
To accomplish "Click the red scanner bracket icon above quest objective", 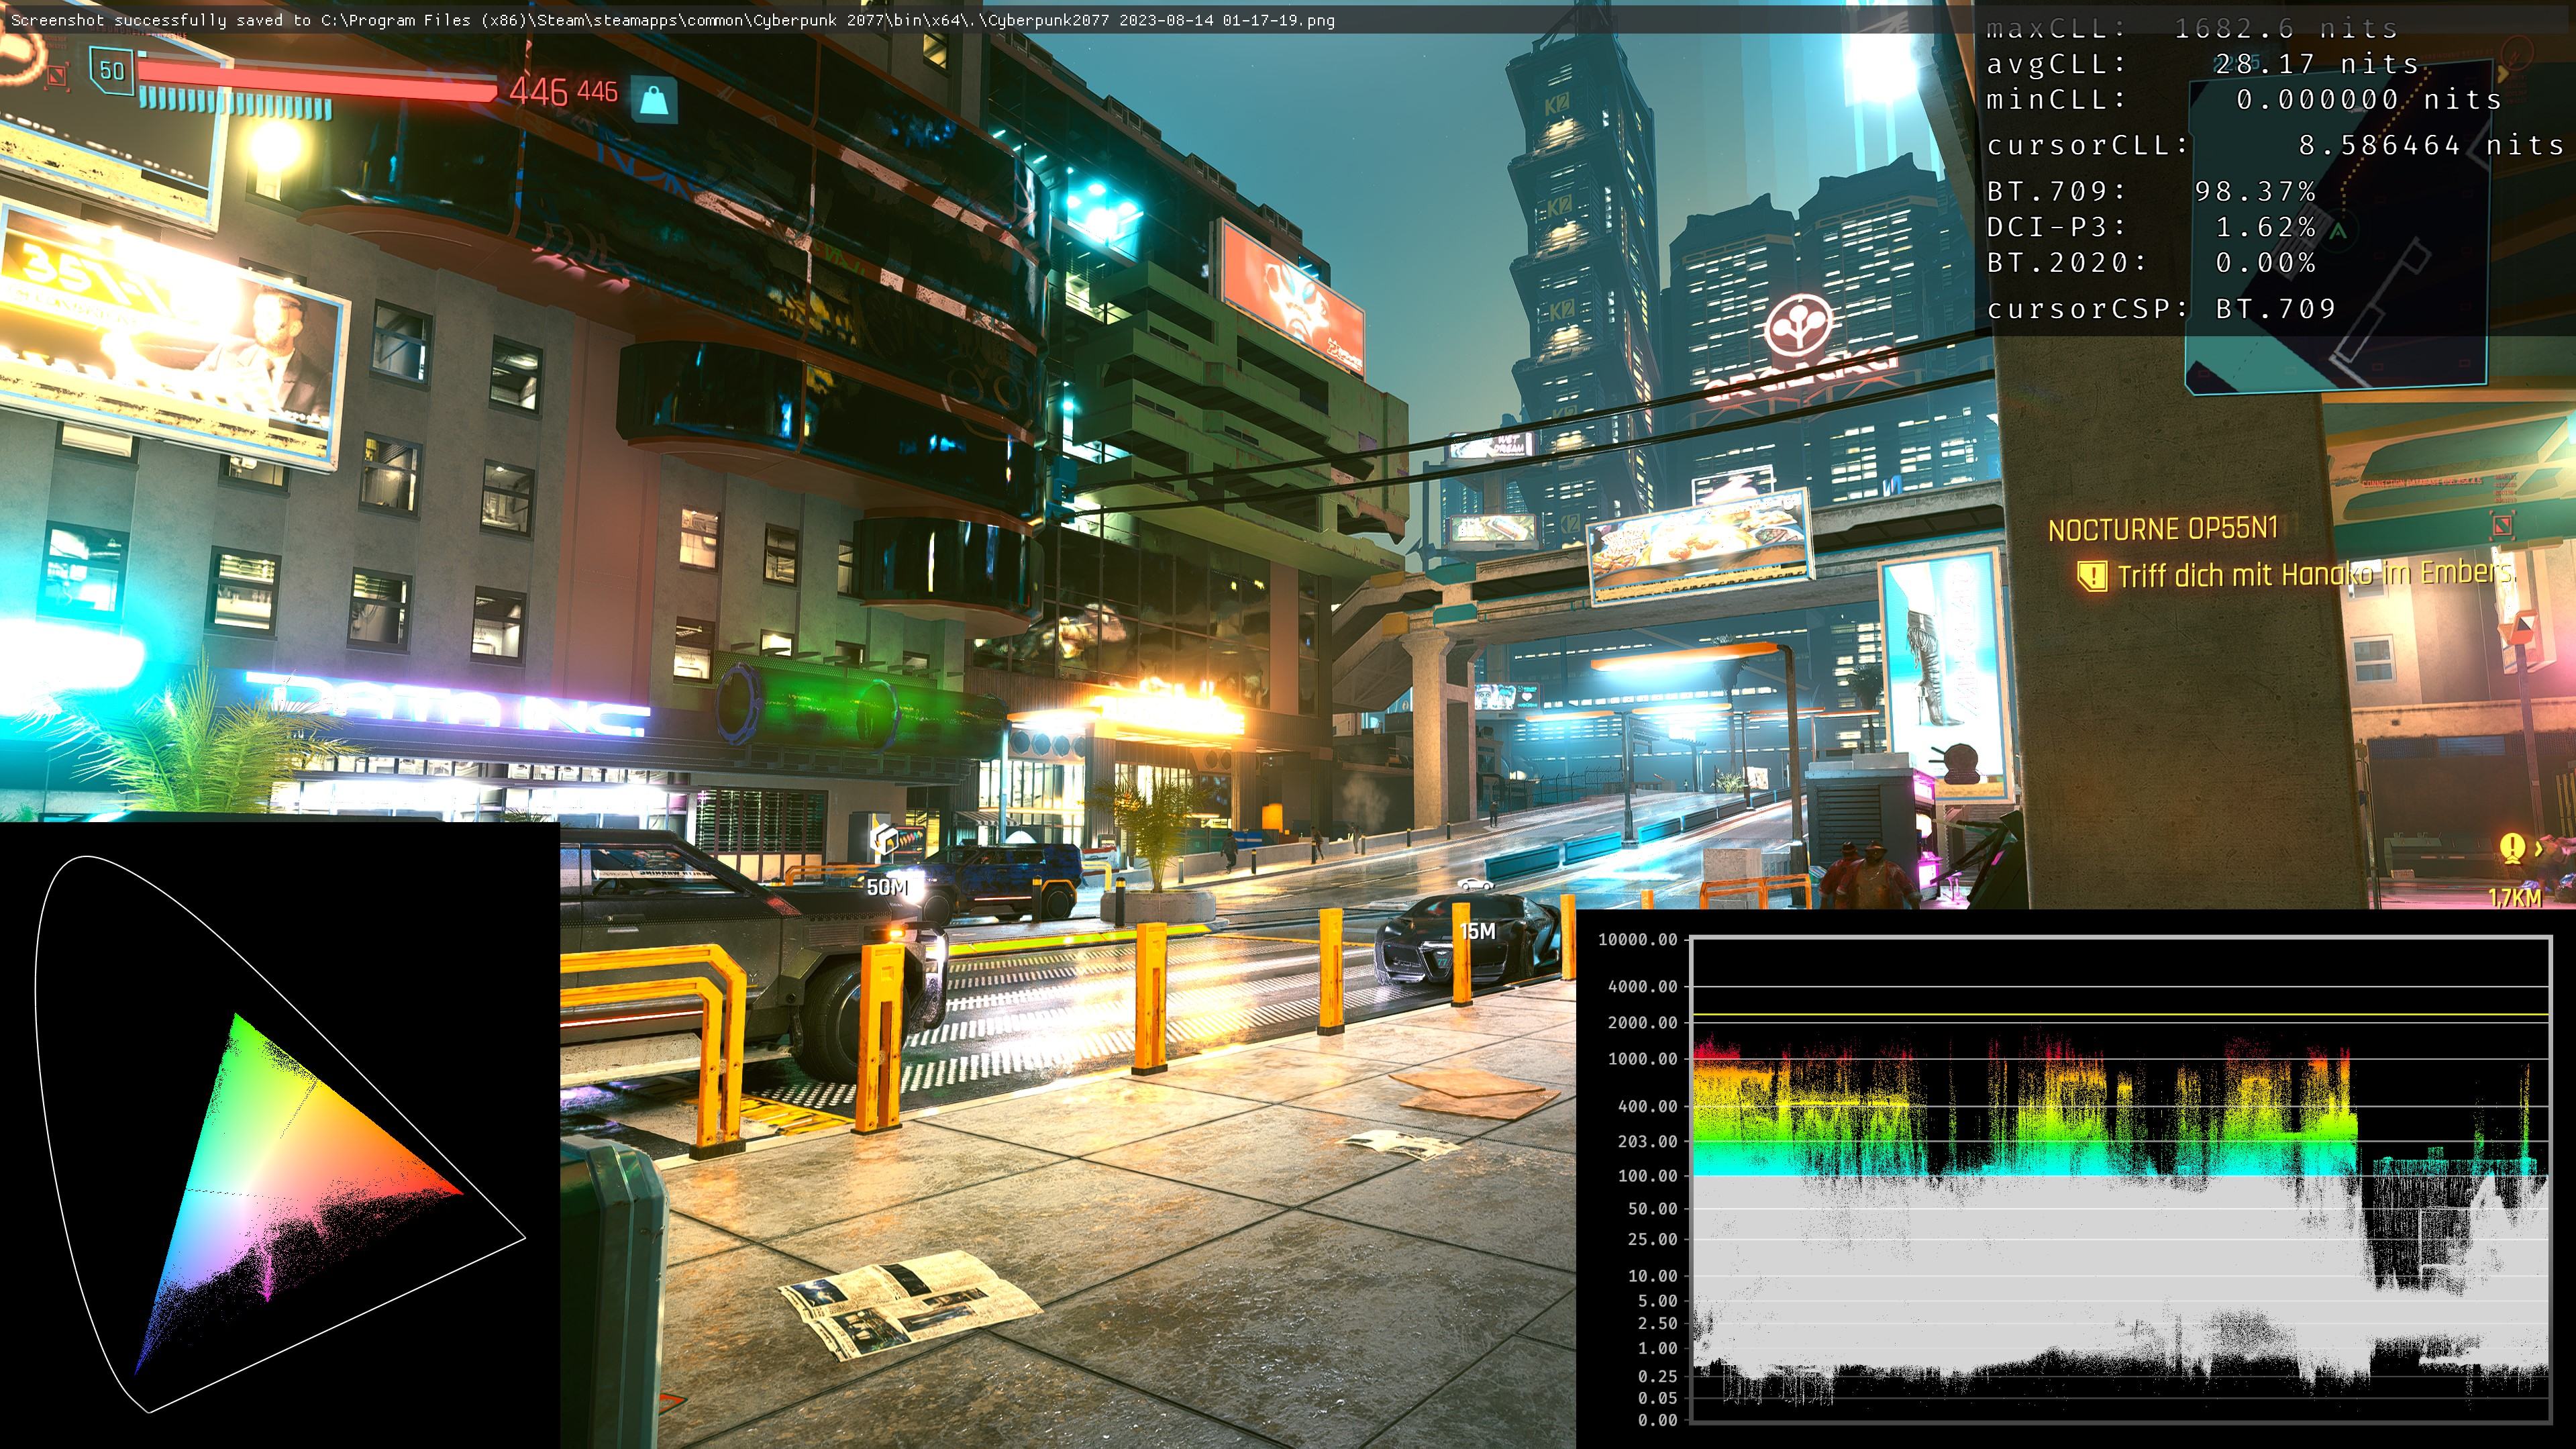I will (x=2502, y=524).
